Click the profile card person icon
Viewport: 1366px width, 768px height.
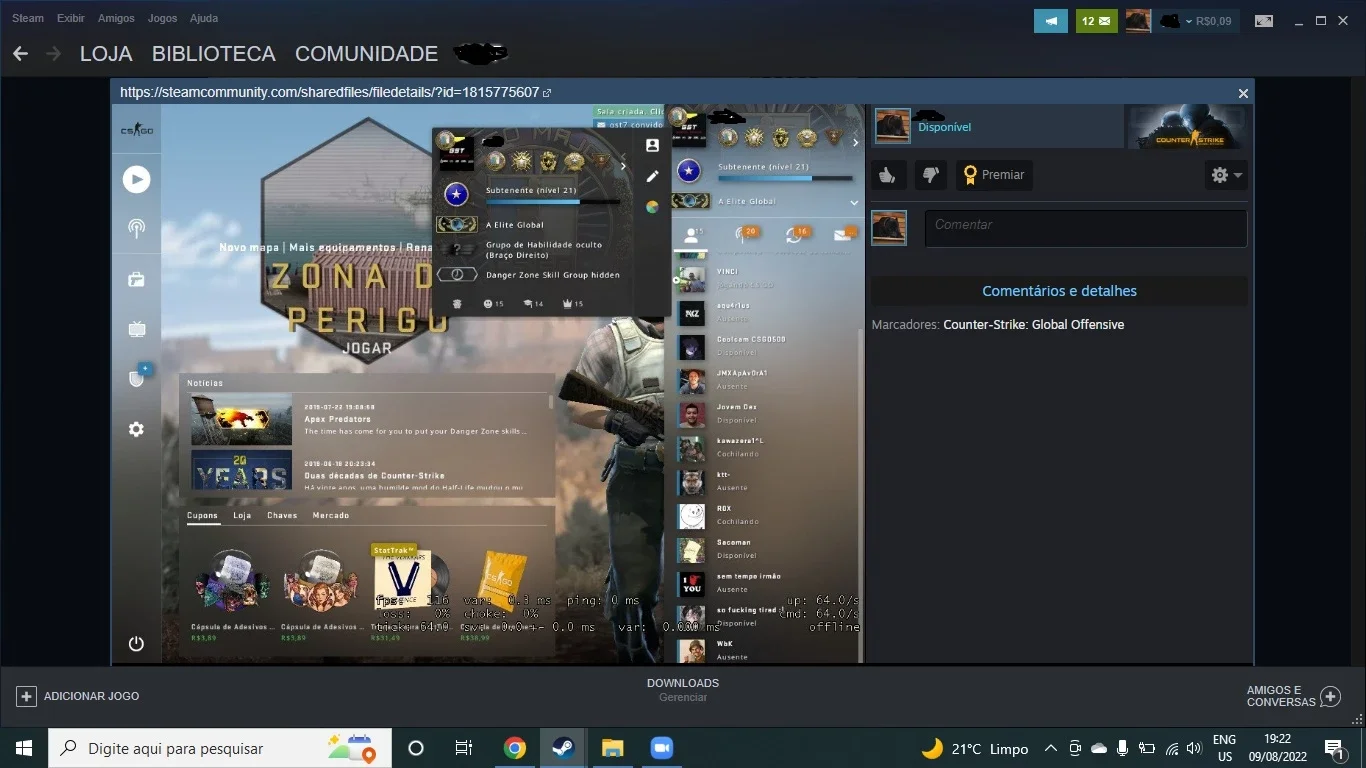click(x=652, y=145)
